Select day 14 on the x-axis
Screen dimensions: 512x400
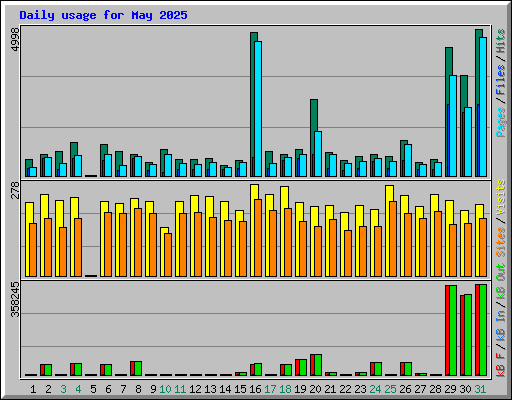coord(225,389)
